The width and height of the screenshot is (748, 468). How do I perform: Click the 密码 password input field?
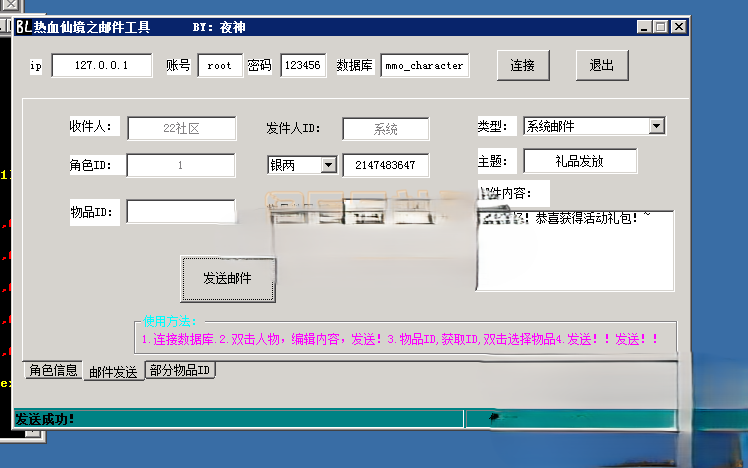(302, 66)
